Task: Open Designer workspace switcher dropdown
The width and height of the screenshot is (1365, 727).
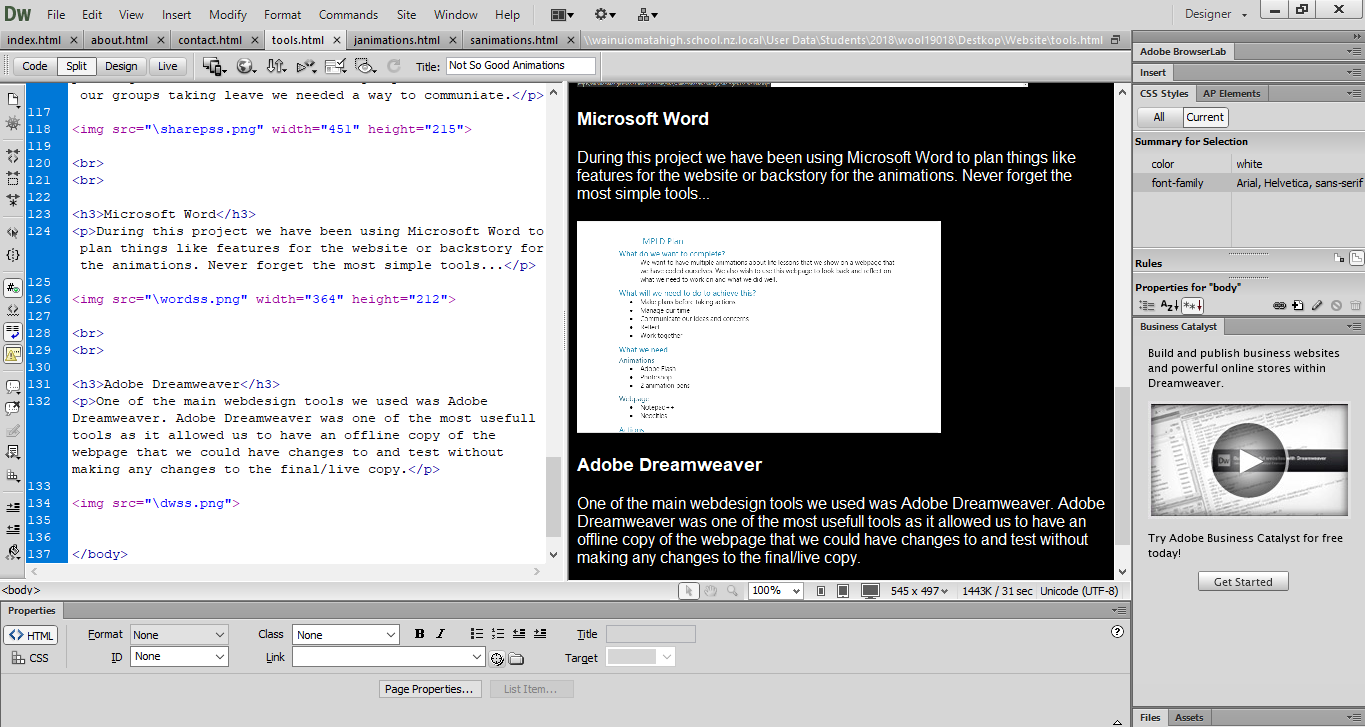Action: [x=1216, y=15]
